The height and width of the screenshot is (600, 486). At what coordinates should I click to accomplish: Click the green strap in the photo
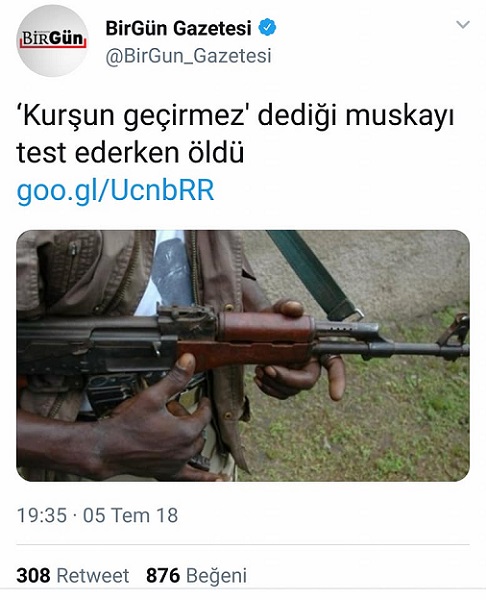[314, 274]
